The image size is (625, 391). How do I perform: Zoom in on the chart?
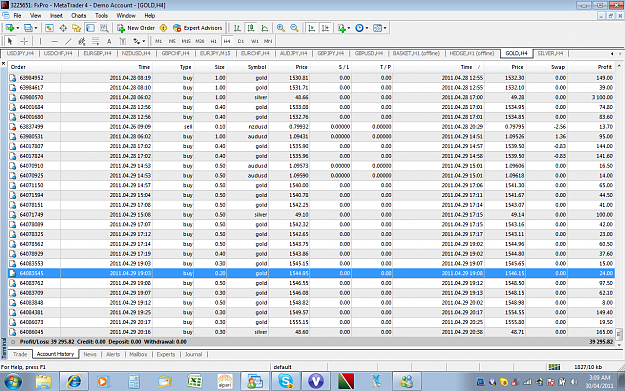(281, 28)
